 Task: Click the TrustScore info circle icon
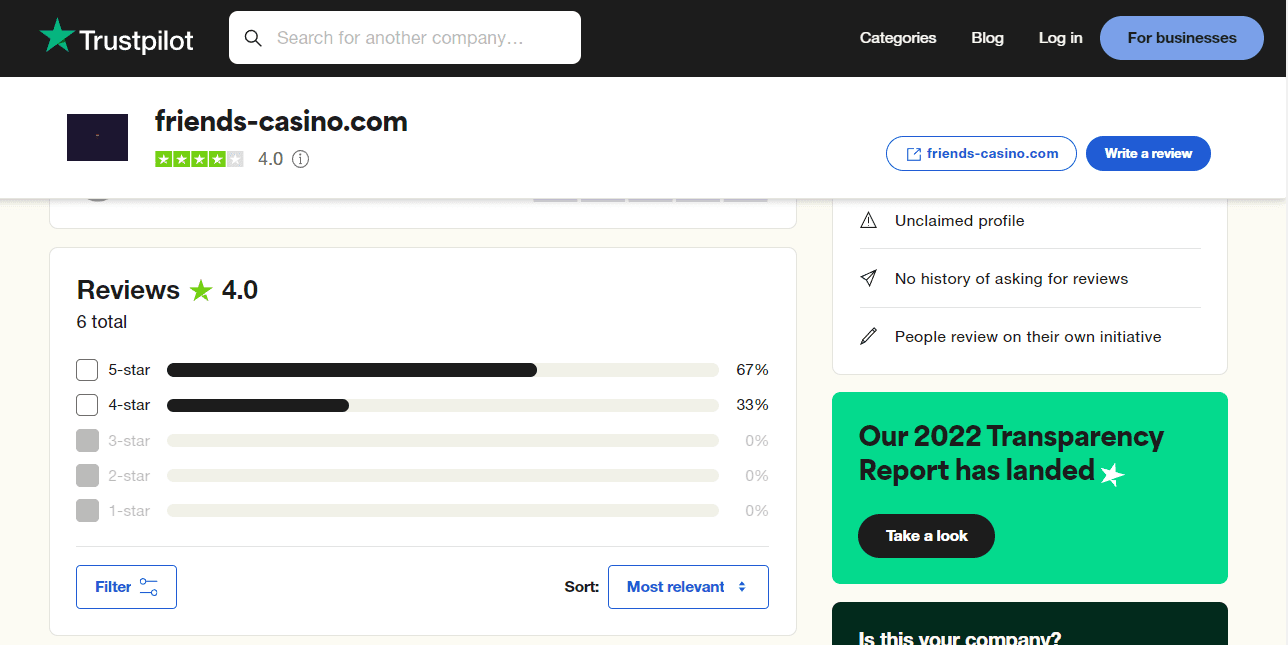pyautogui.click(x=300, y=159)
